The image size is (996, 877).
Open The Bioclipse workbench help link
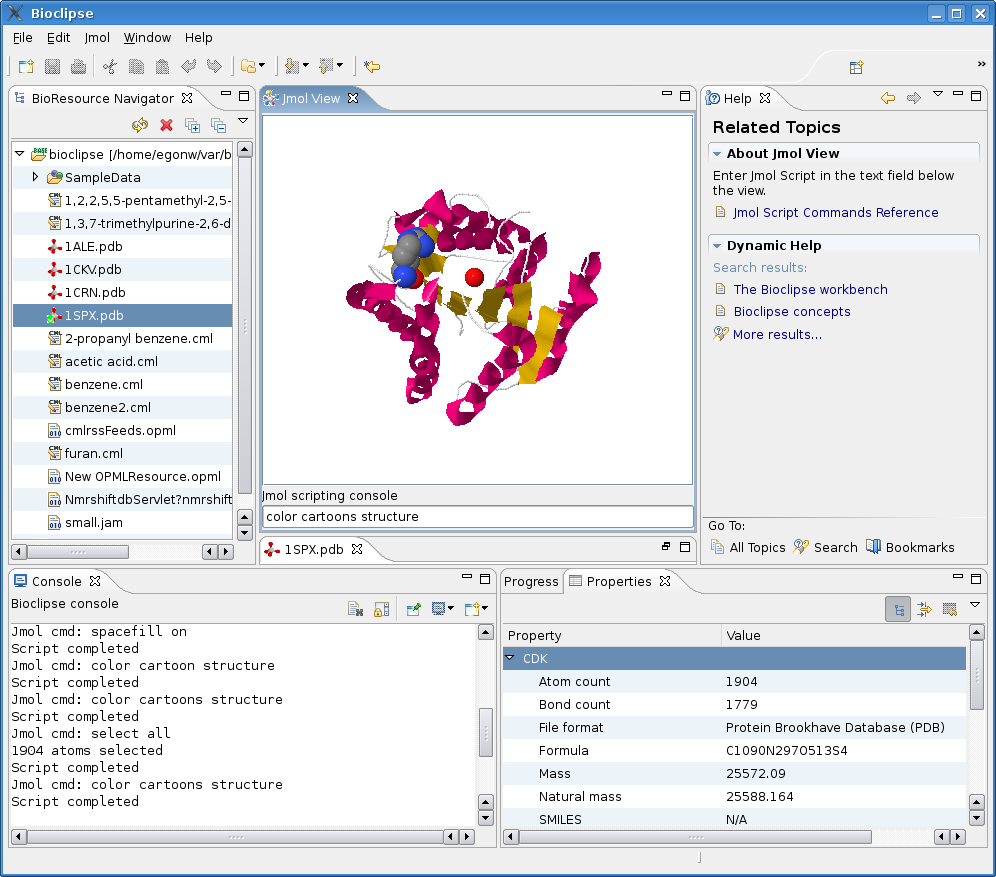(811, 289)
